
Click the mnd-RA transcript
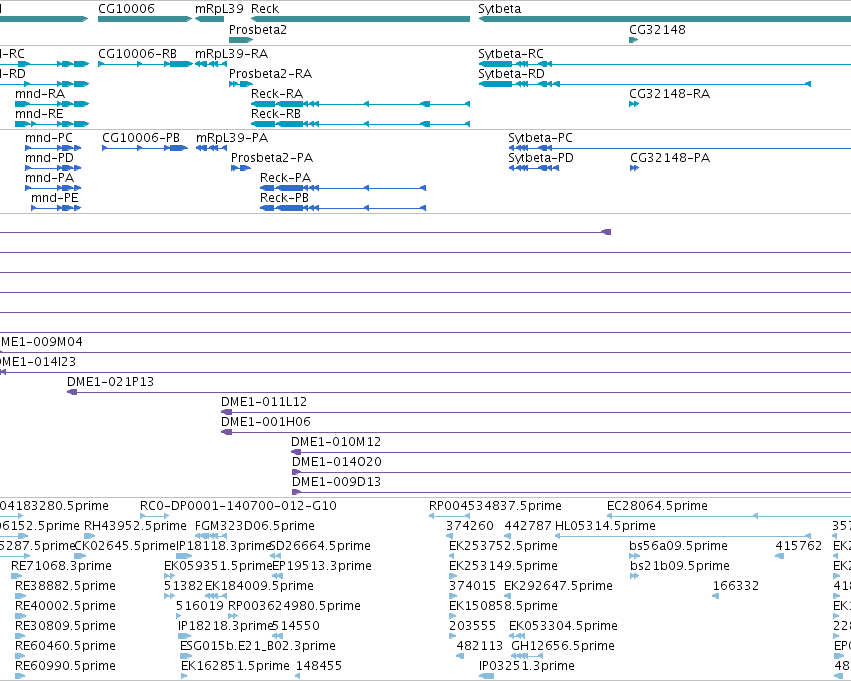52,104
